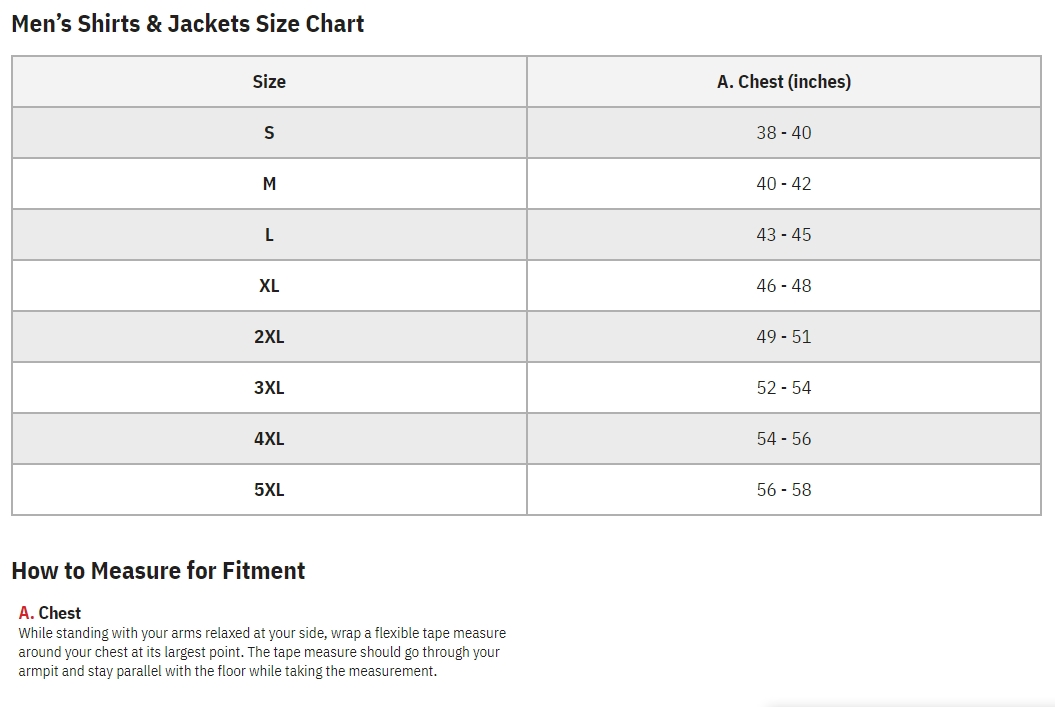The image size is (1055, 707).
Task: Click the How to Measure for Fitment heading
Action: (x=158, y=571)
